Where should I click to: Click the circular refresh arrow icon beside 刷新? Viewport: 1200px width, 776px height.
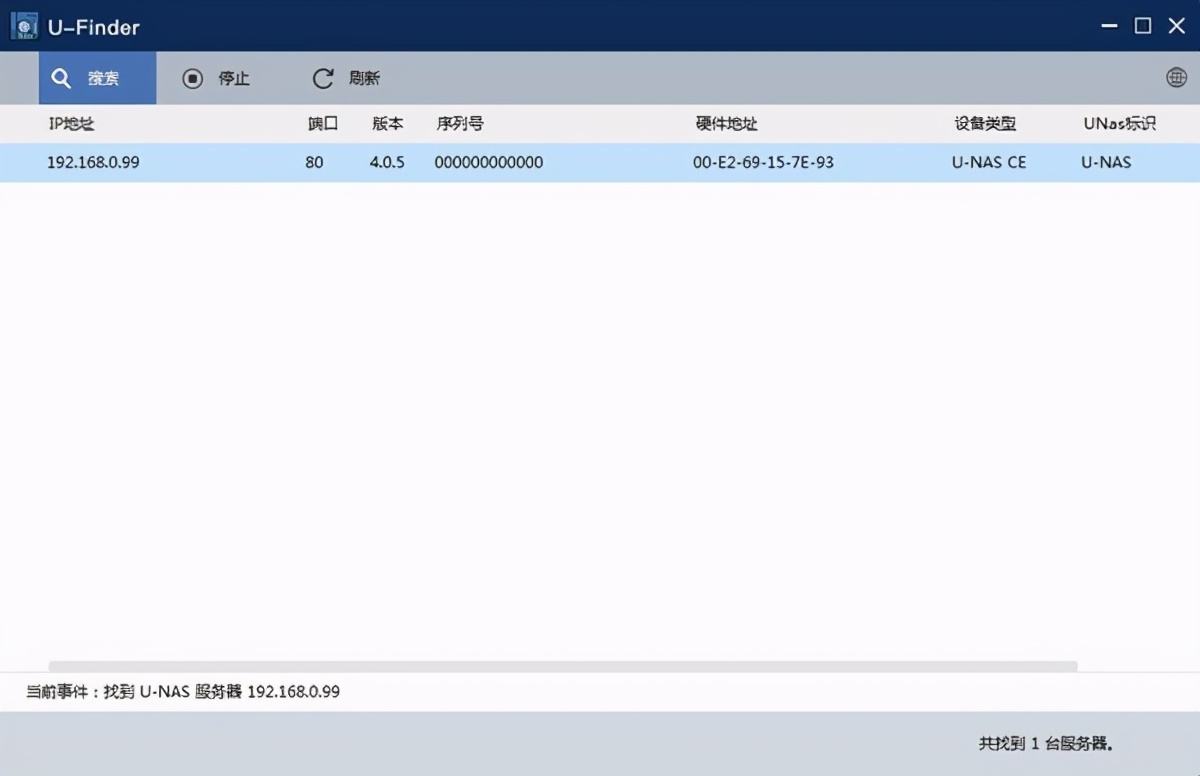[321, 77]
